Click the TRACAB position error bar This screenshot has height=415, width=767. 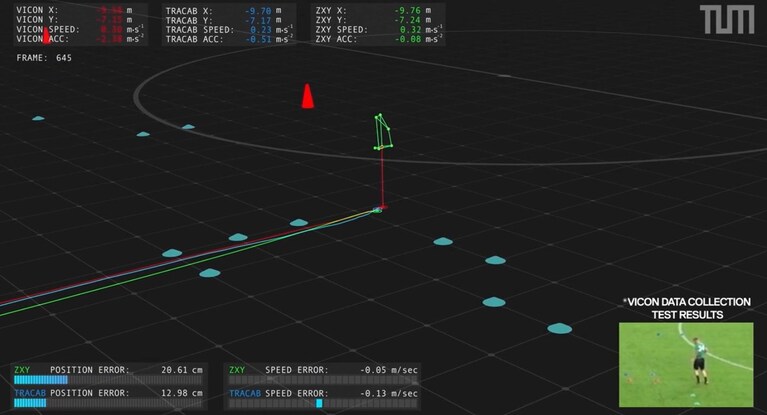108,403
